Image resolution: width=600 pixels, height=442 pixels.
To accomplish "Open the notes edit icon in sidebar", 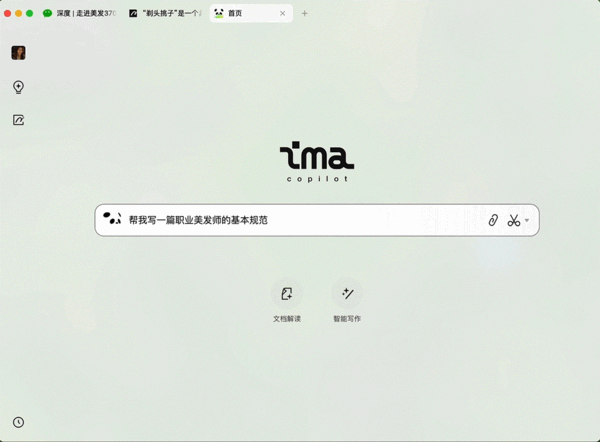I will (x=18, y=120).
